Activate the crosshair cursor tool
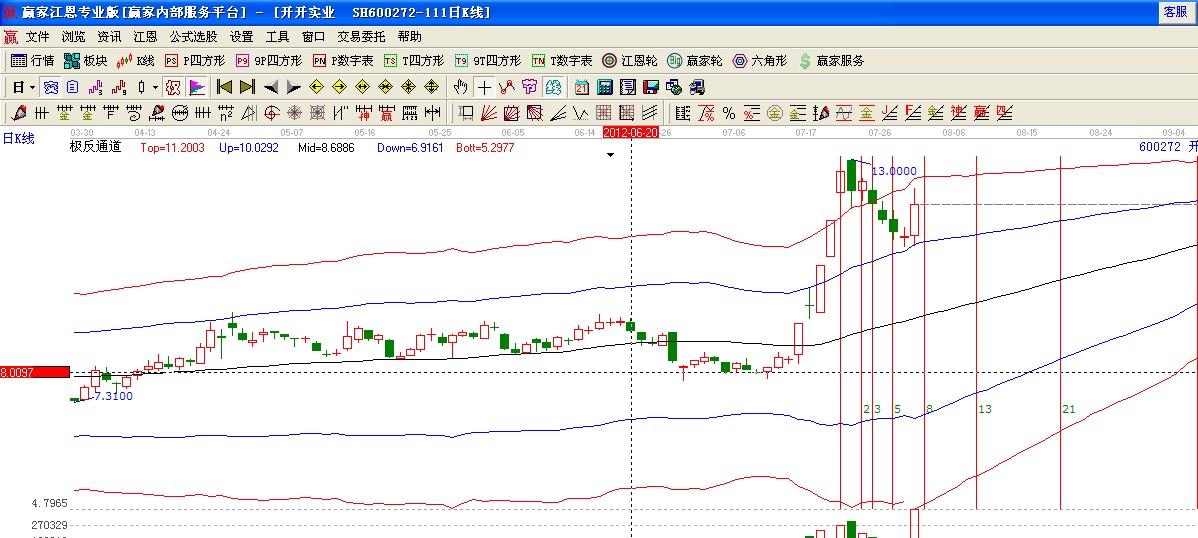Screen dimensions: 1198x538 (x=484, y=87)
